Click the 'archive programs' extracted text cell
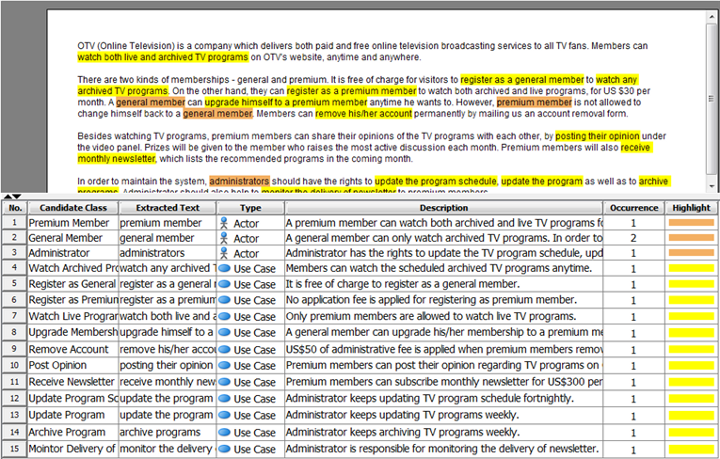720x459 pixels. (168, 432)
